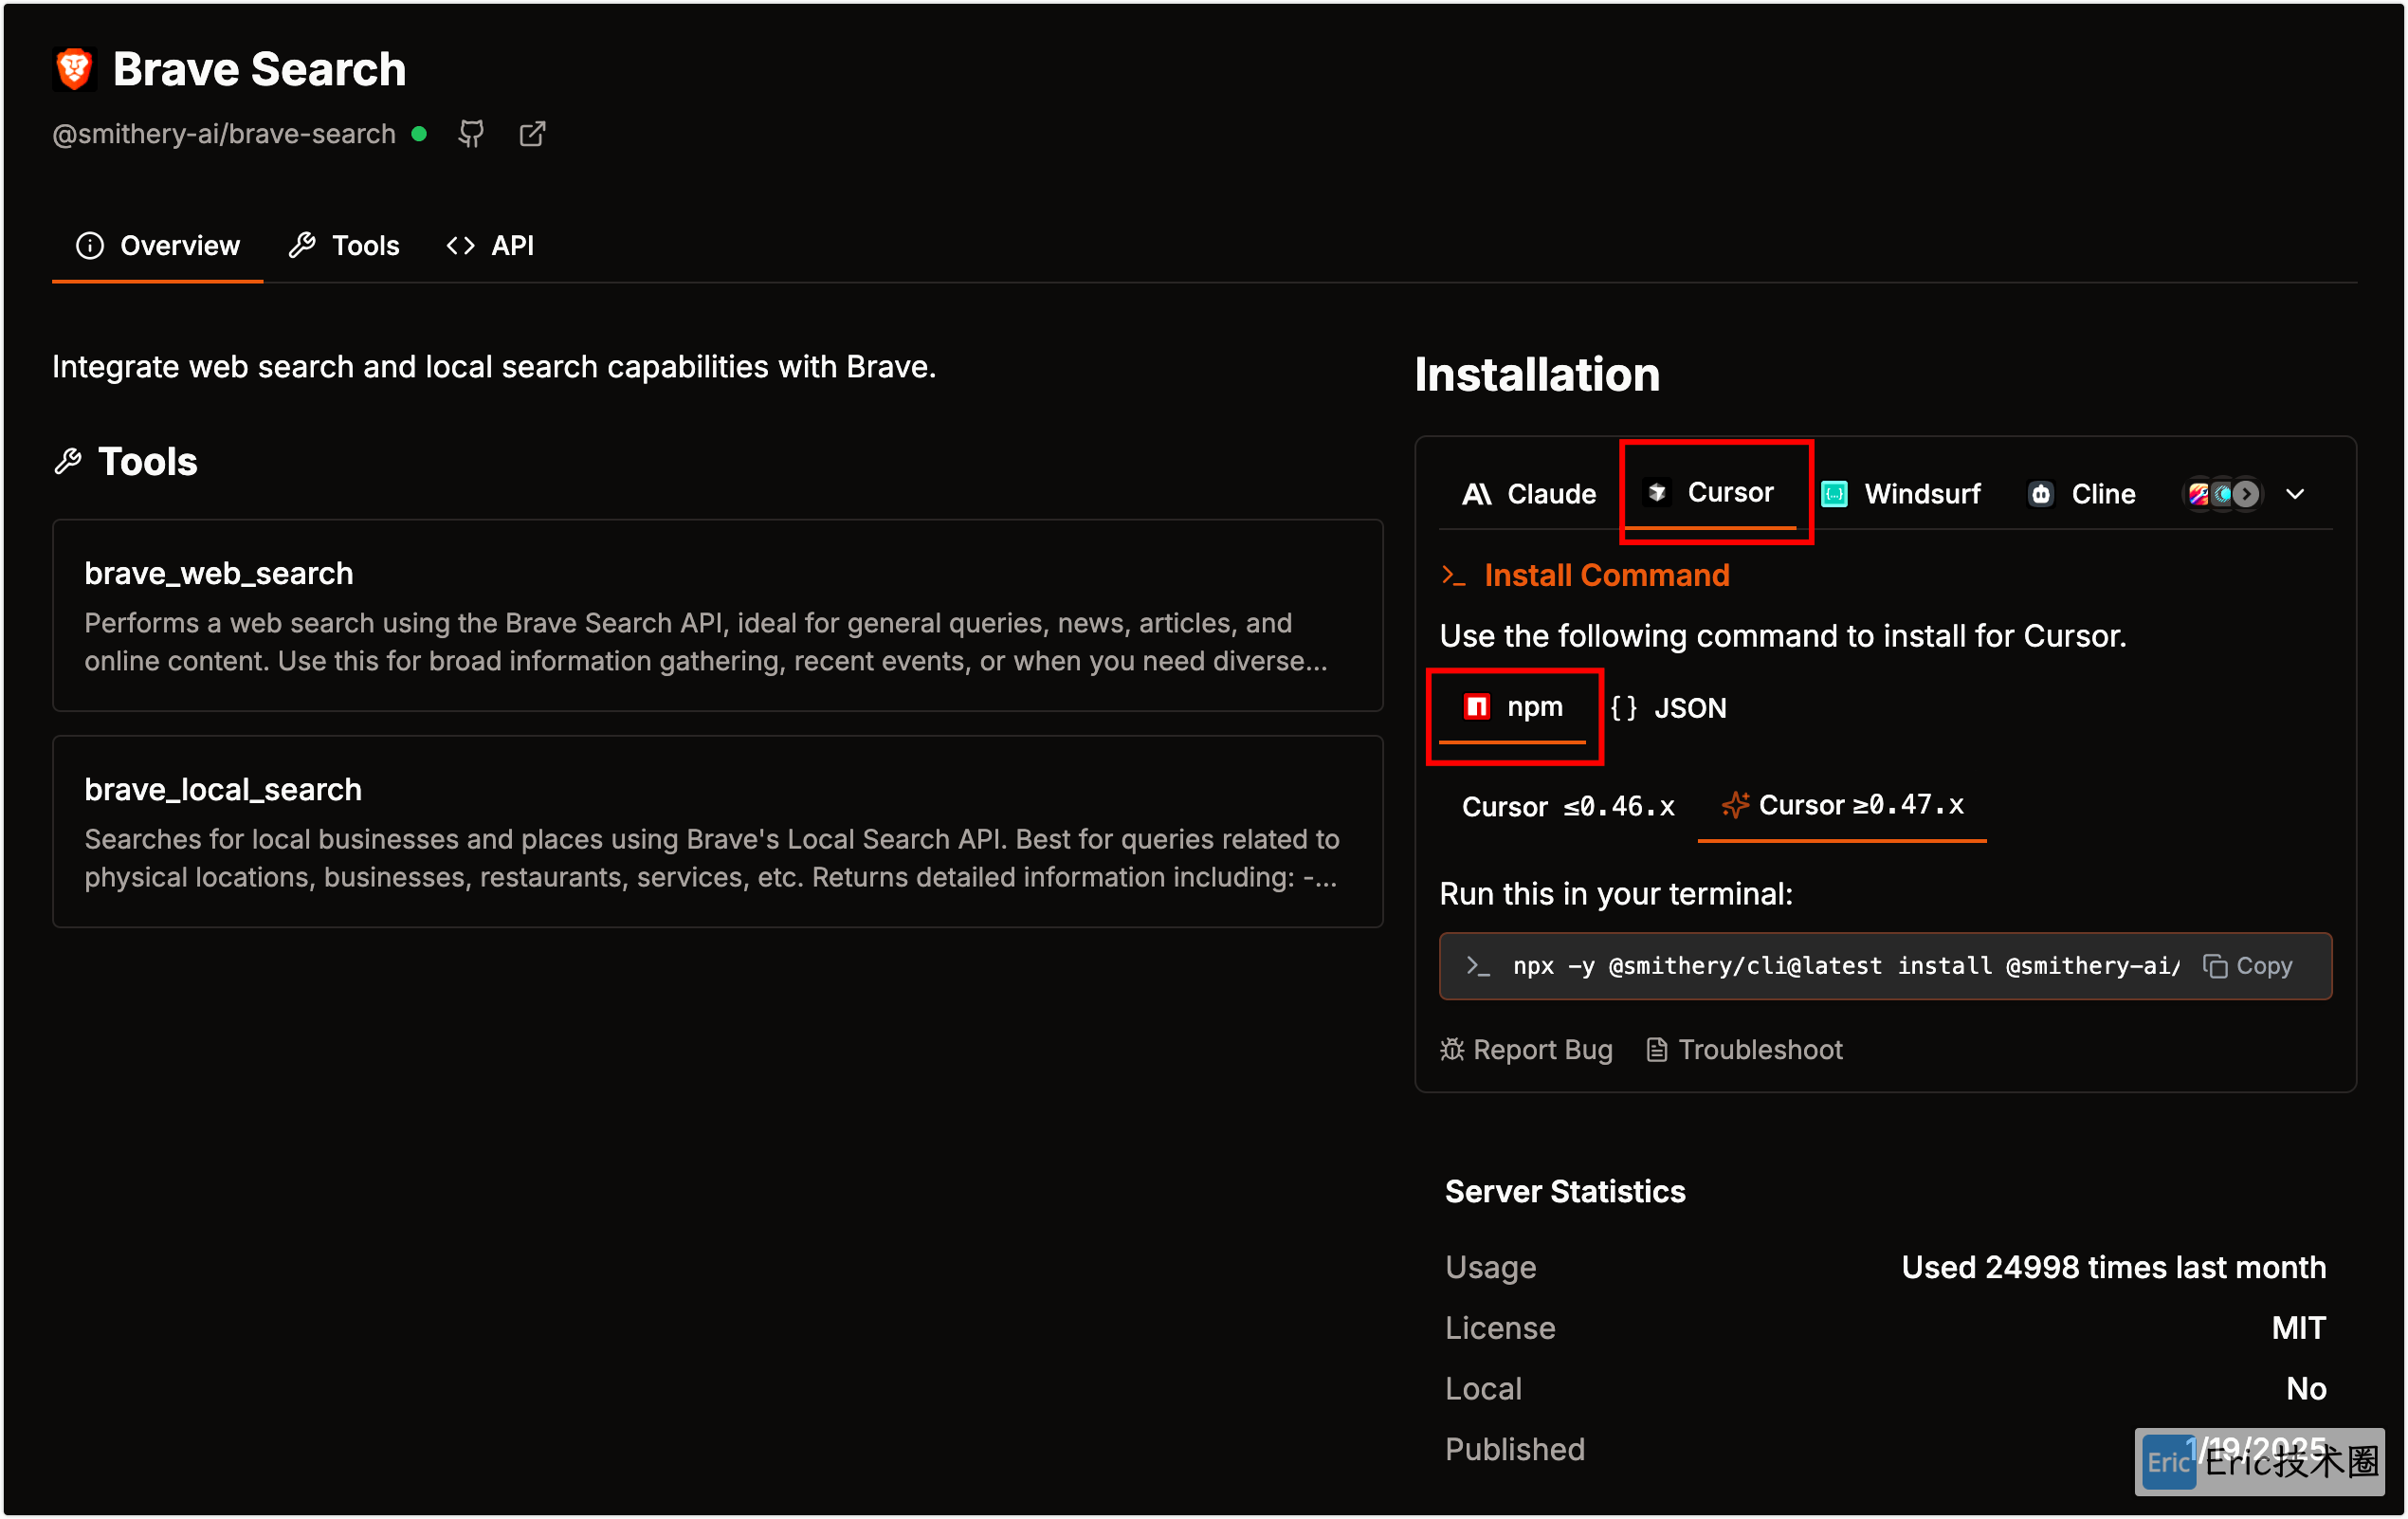2408x1519 pixels.
Task: Click the stacked extra client icons
Action: [x=2222, y=494]
